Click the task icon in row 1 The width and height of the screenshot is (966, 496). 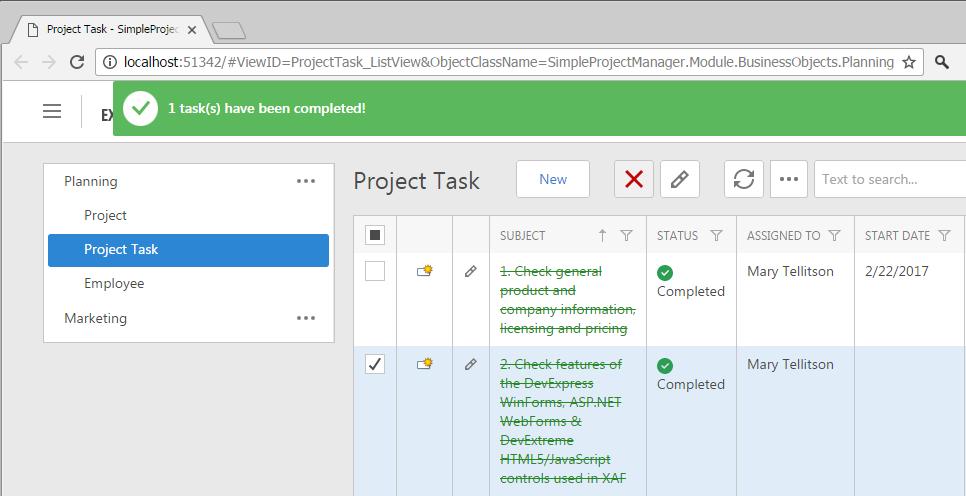[x=424, y=270]
